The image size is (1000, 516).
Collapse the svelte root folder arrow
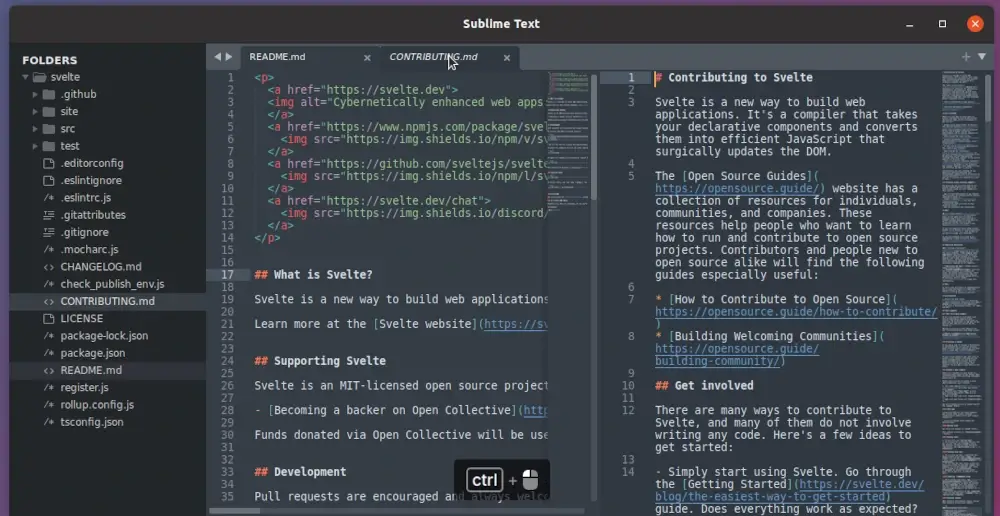pyautogui.click(x=26, y=77)
